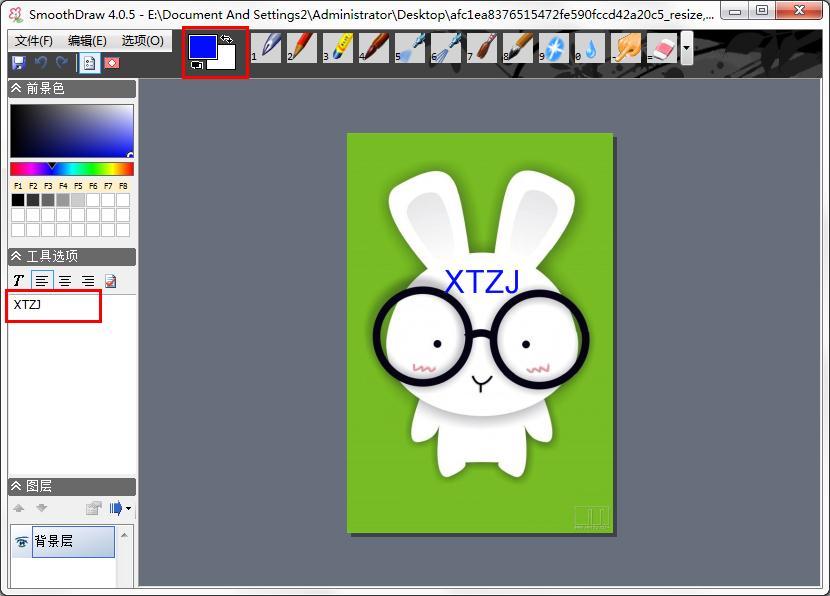This screenshot has width=830, height=596.
Task: Click the red canvas reset icon
Action: (x=112, y=63)
